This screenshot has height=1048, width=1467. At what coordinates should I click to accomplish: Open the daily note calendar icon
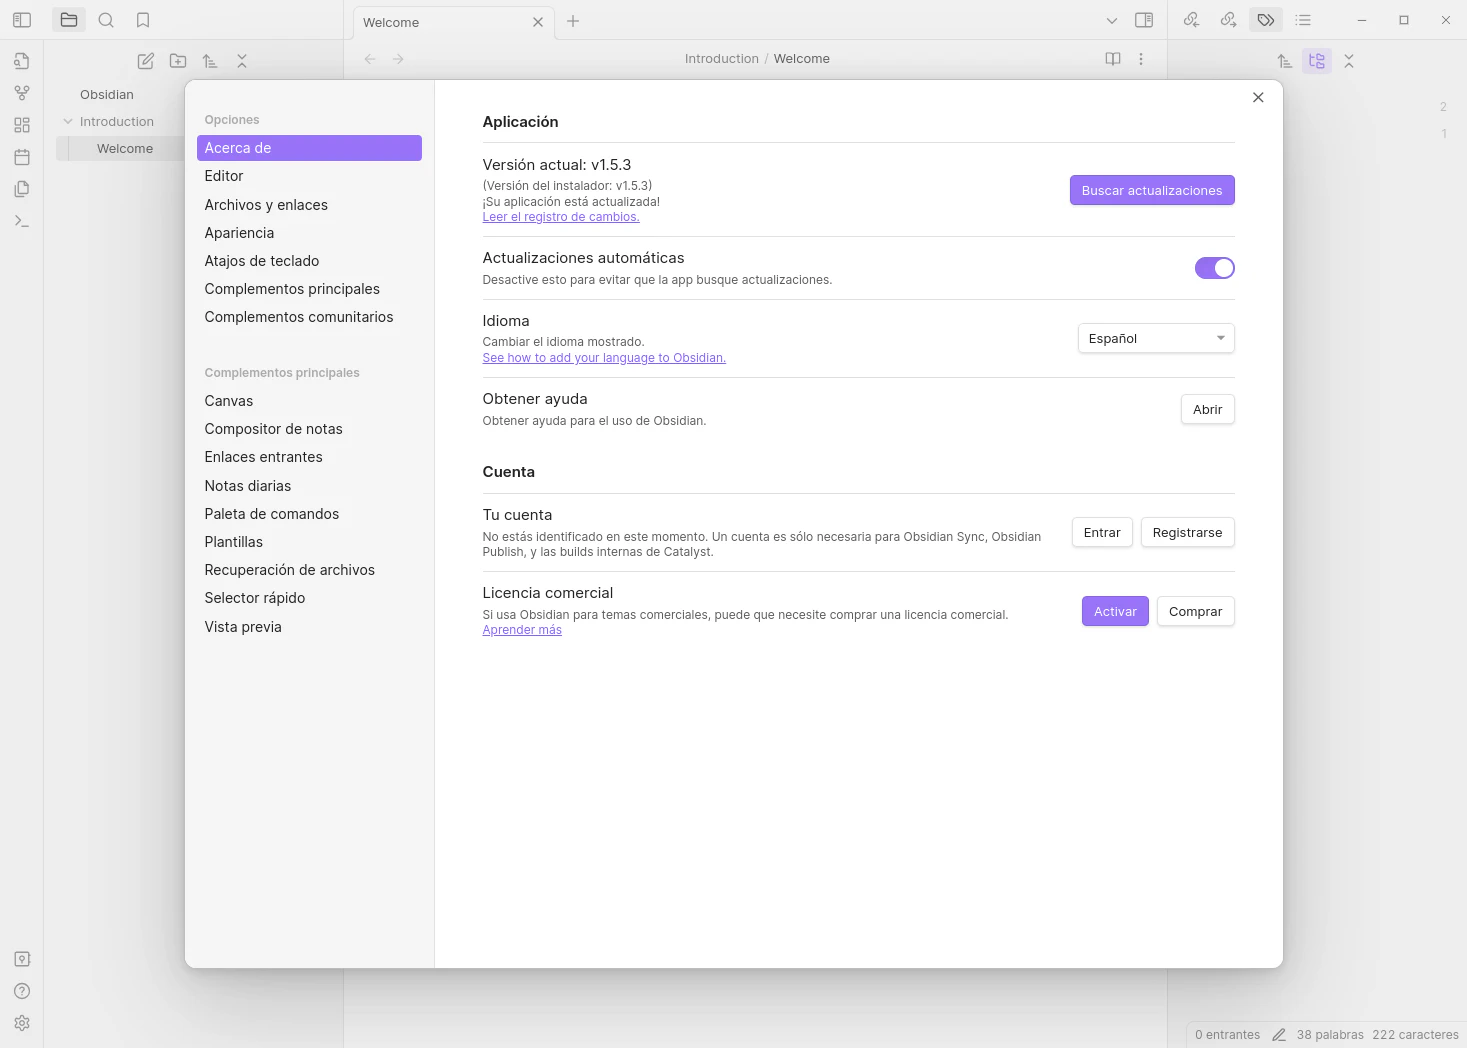click(22, 157)
